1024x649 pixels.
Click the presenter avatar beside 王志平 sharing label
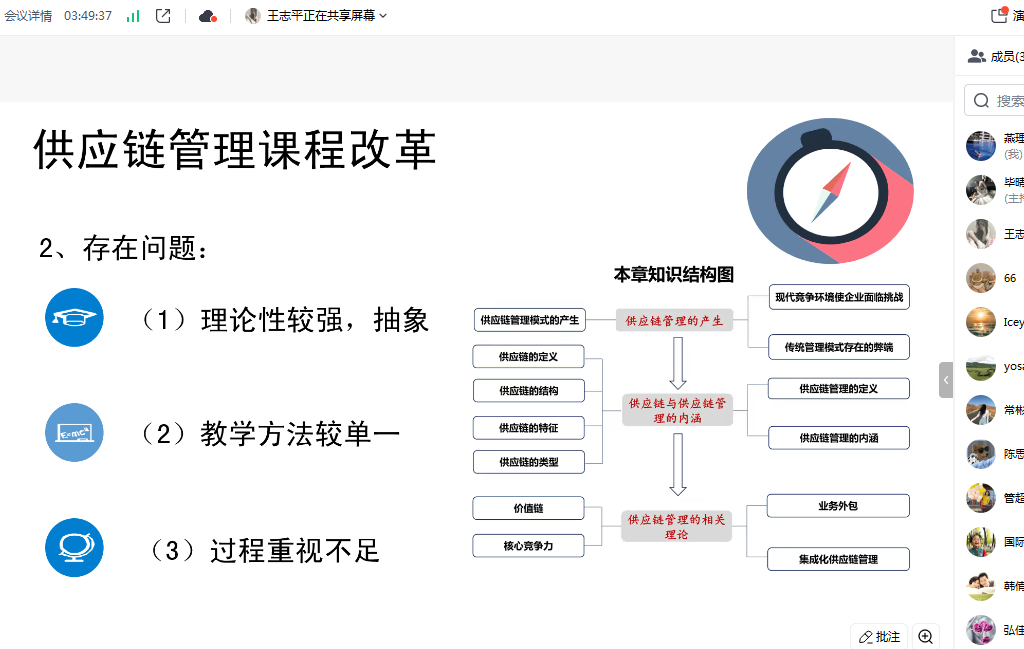pyautogui.click(x=253, y=16)
